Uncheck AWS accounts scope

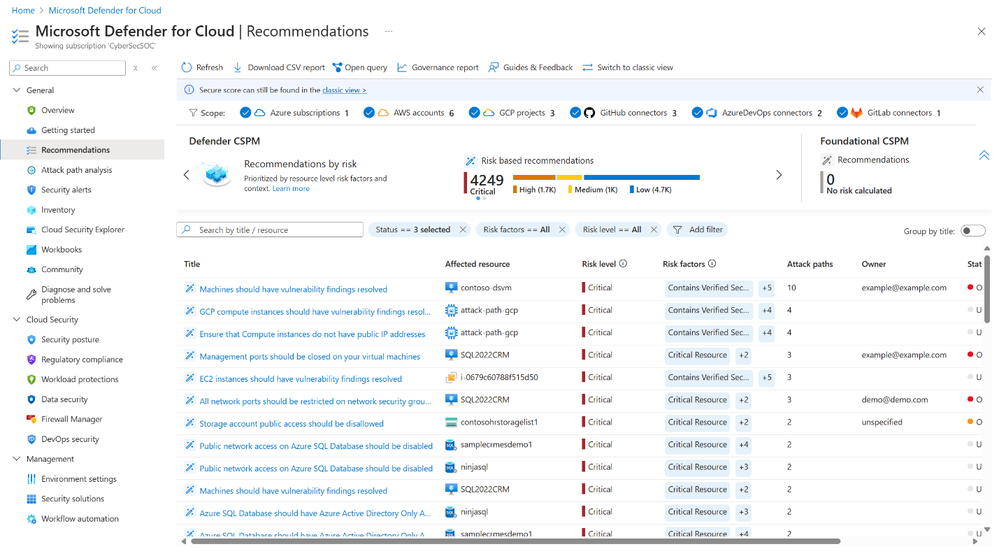369,113
